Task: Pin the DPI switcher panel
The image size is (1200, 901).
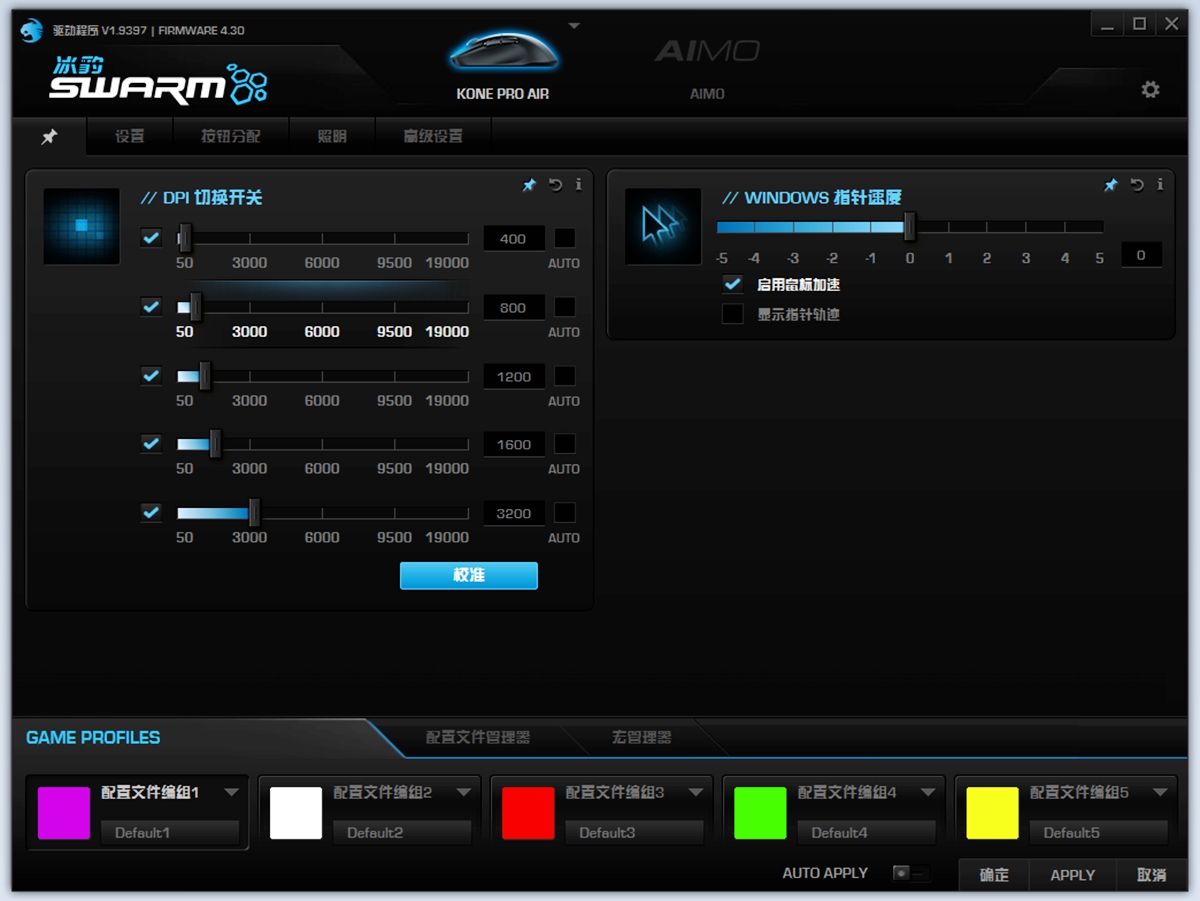Action: [529, 185]
